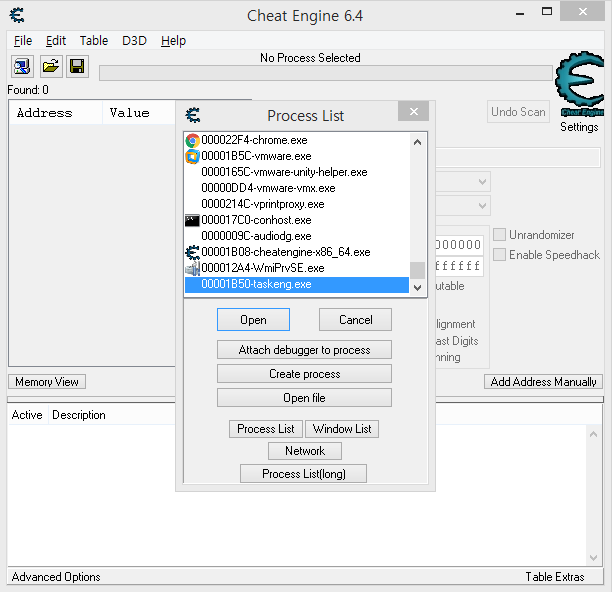Click the Save floppy disk icon
The height and width of the screenshot is (592, 612).
click(77, 66)
